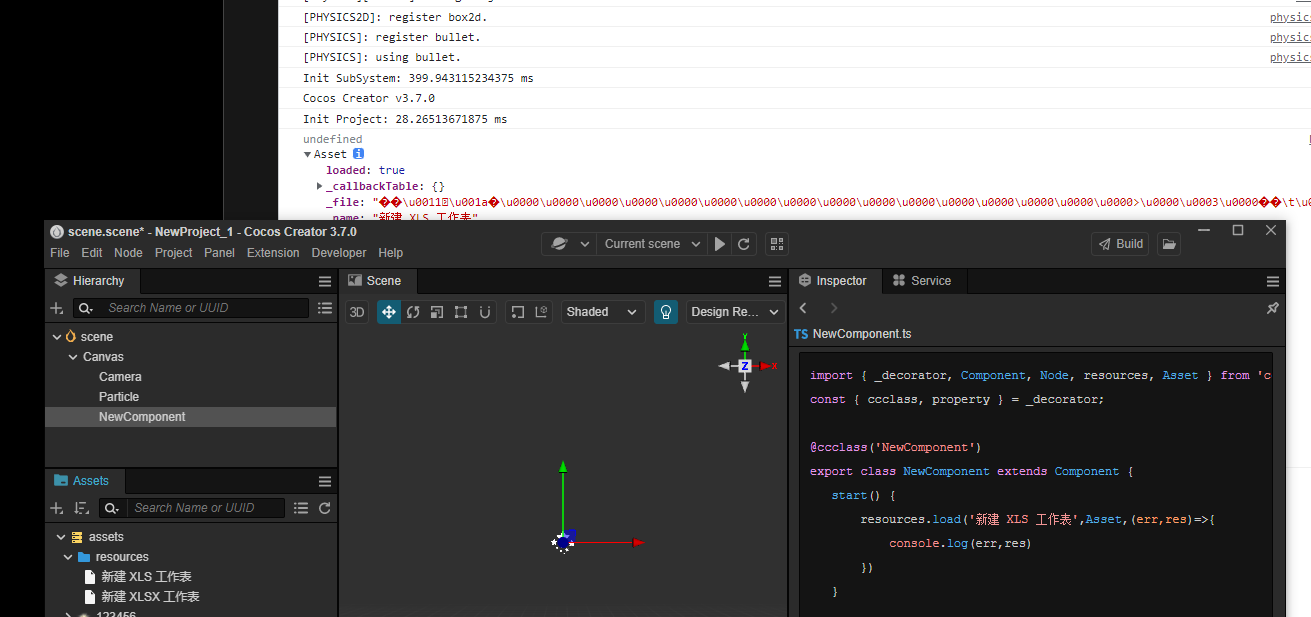1311x617 pixels.
Task: Focus the Assets search name field
Action: click(x=207, y=508)
